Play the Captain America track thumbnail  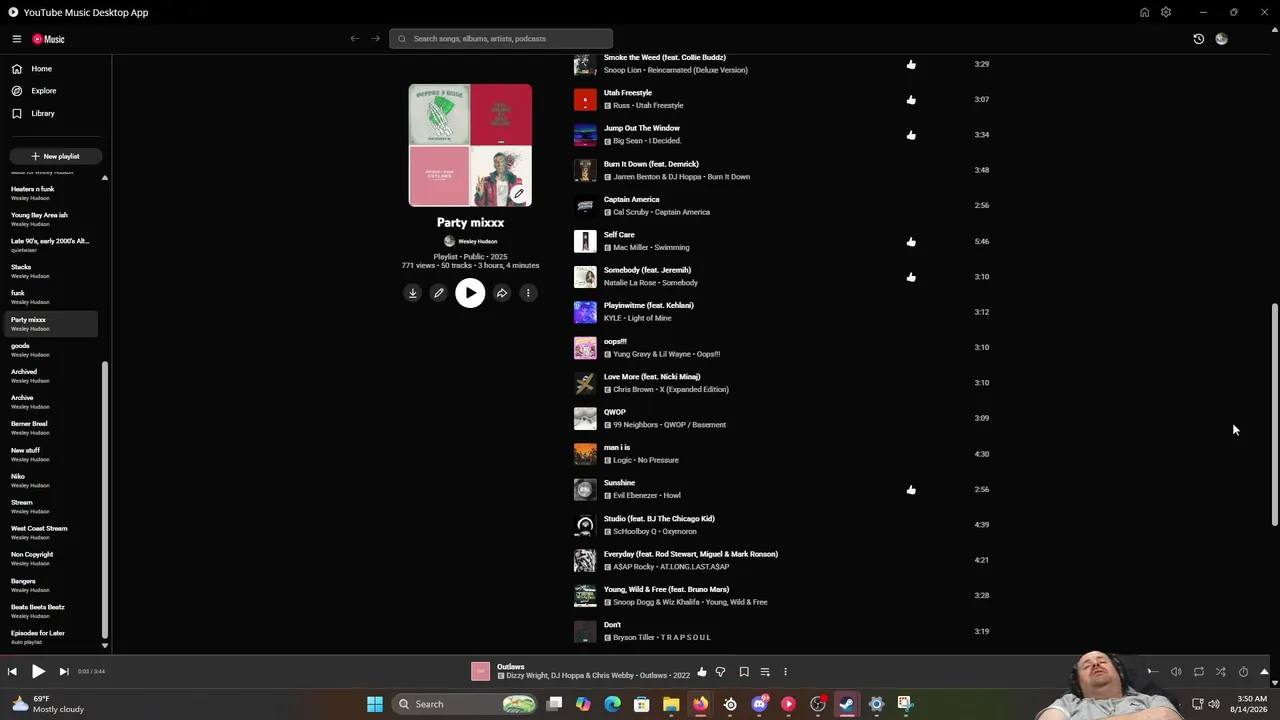[585, 206]
